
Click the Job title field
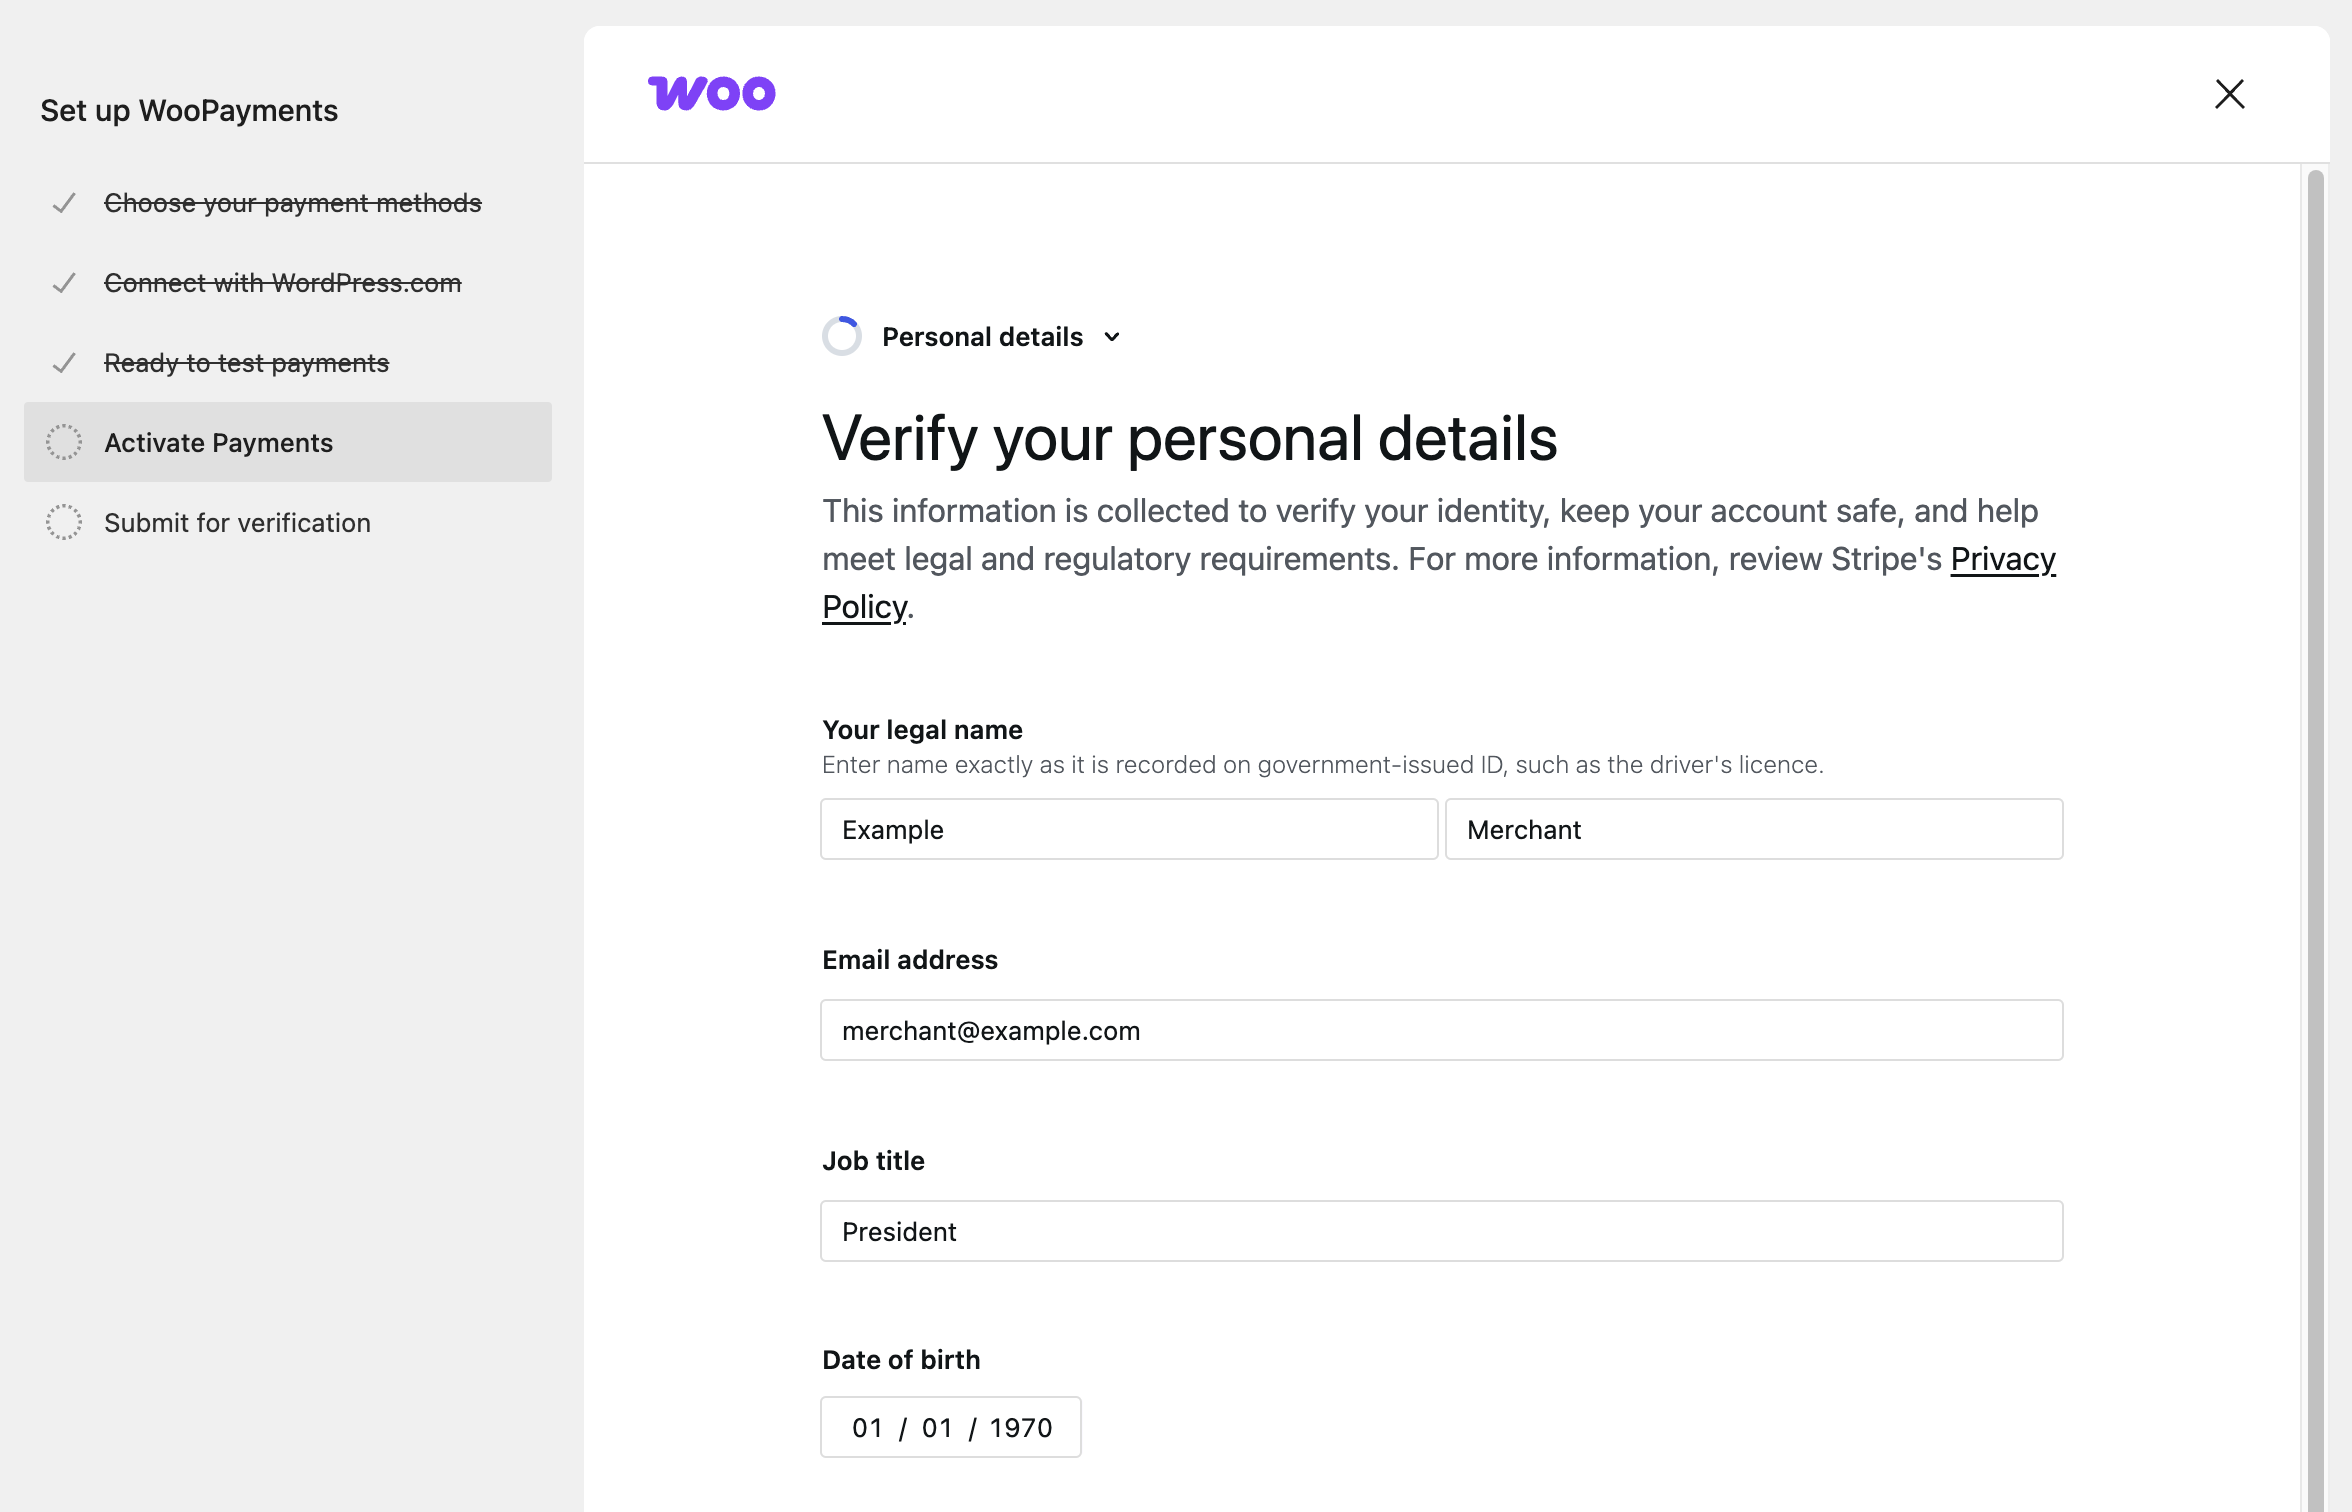tap(1441, 1231)
